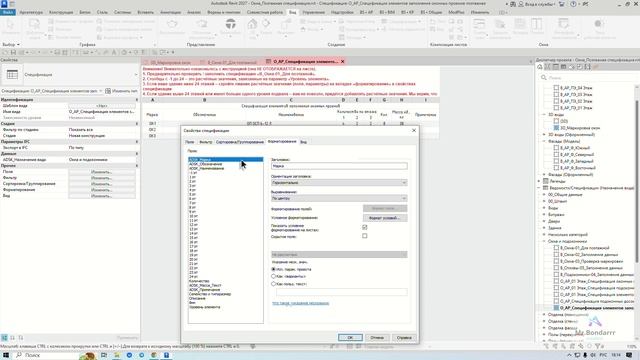This screenshot has width=640, height=360.
Task: Open the type selector dropdown arrow in Свойства
Action: click(x=136, y=75)
